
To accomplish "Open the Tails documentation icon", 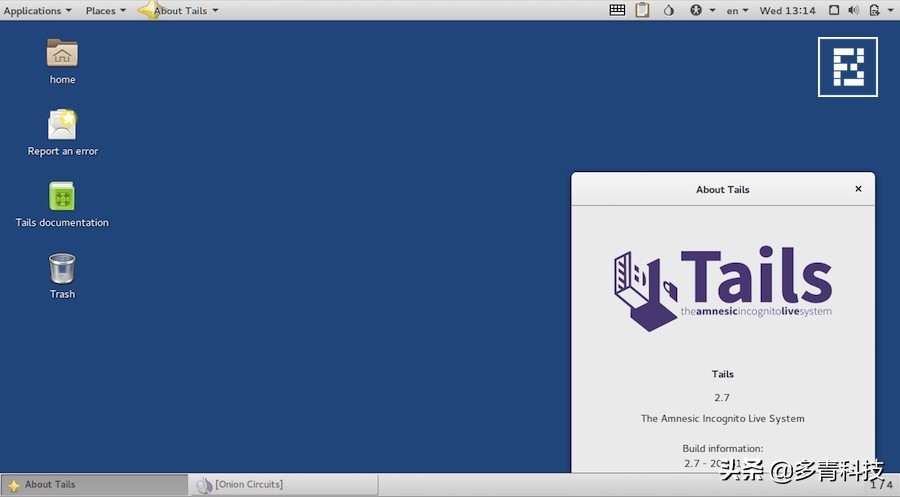I will click(x=62, y=204).
